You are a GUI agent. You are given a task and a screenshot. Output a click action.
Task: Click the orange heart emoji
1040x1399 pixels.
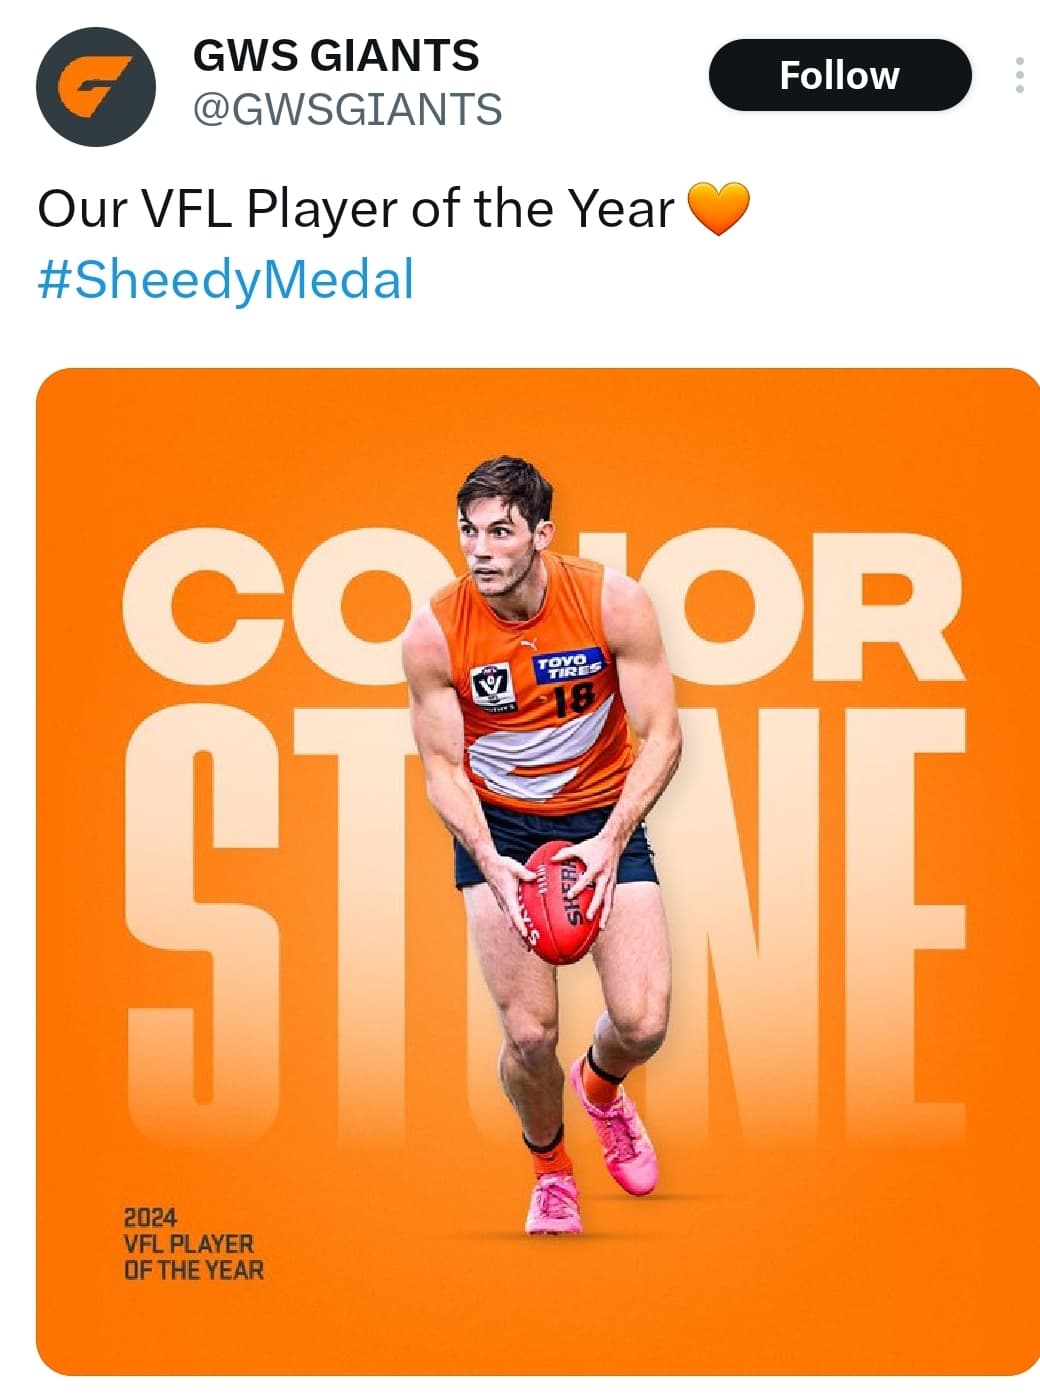click(x=718, y=209)
